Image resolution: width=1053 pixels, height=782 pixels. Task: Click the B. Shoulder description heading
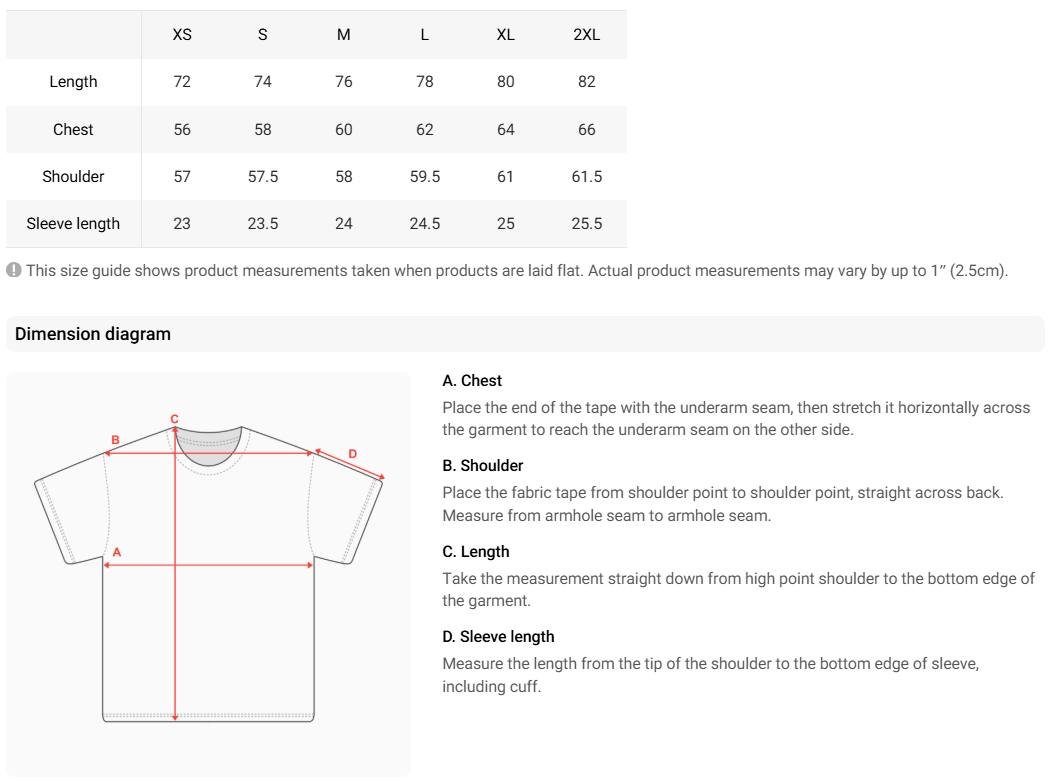click(482, 466)
